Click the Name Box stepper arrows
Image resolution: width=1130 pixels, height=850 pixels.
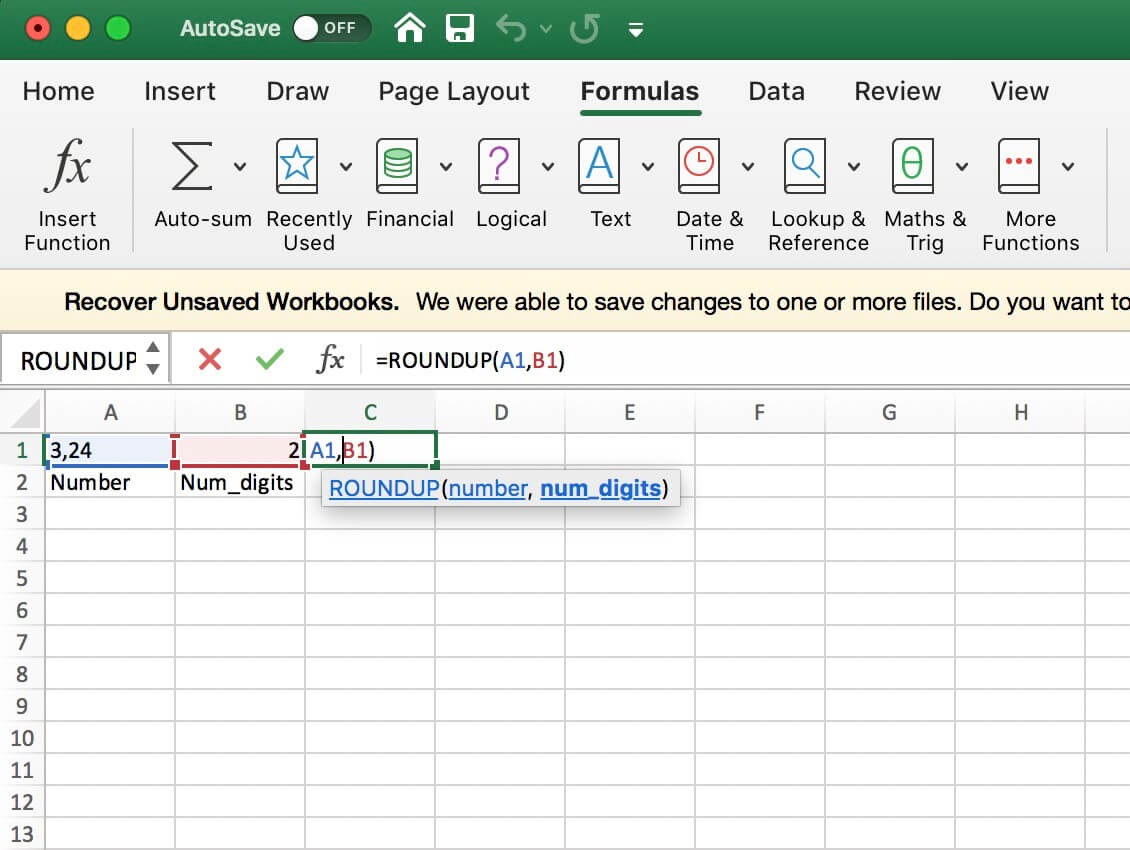(152, 359)
